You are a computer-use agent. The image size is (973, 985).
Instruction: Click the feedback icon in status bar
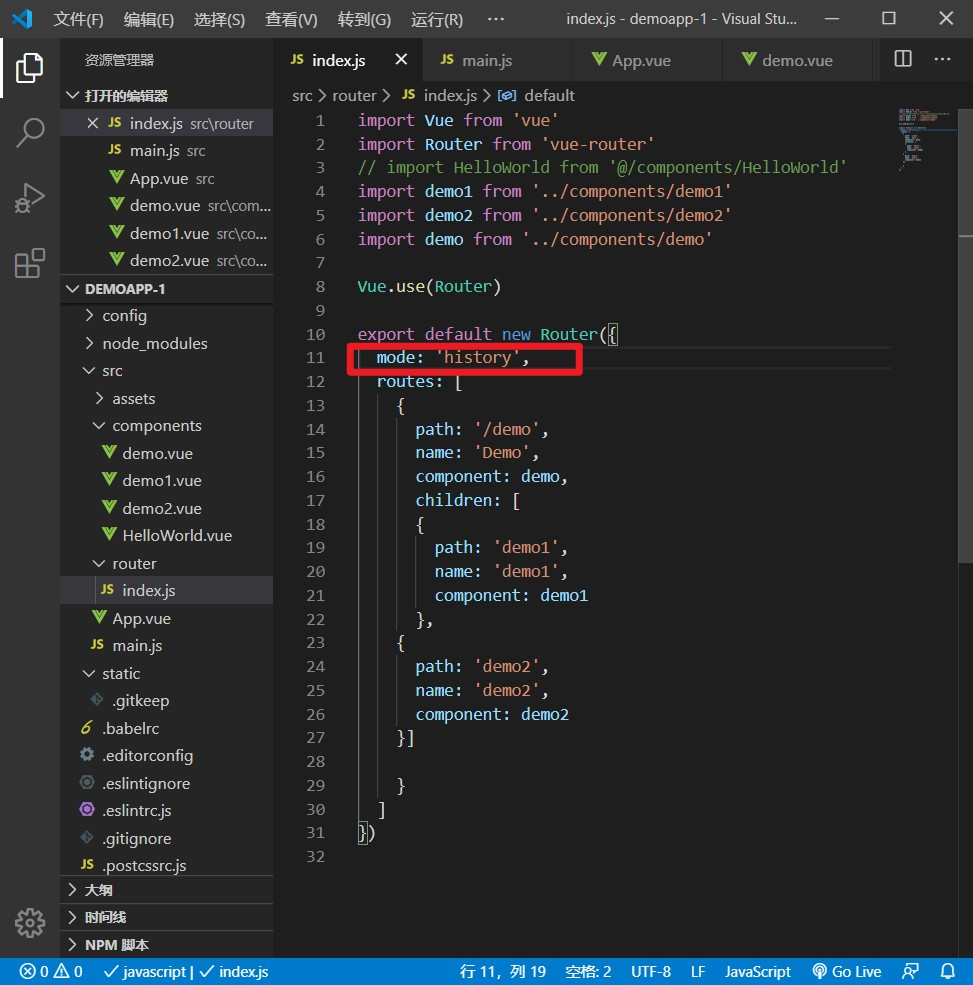pos(910,971)
